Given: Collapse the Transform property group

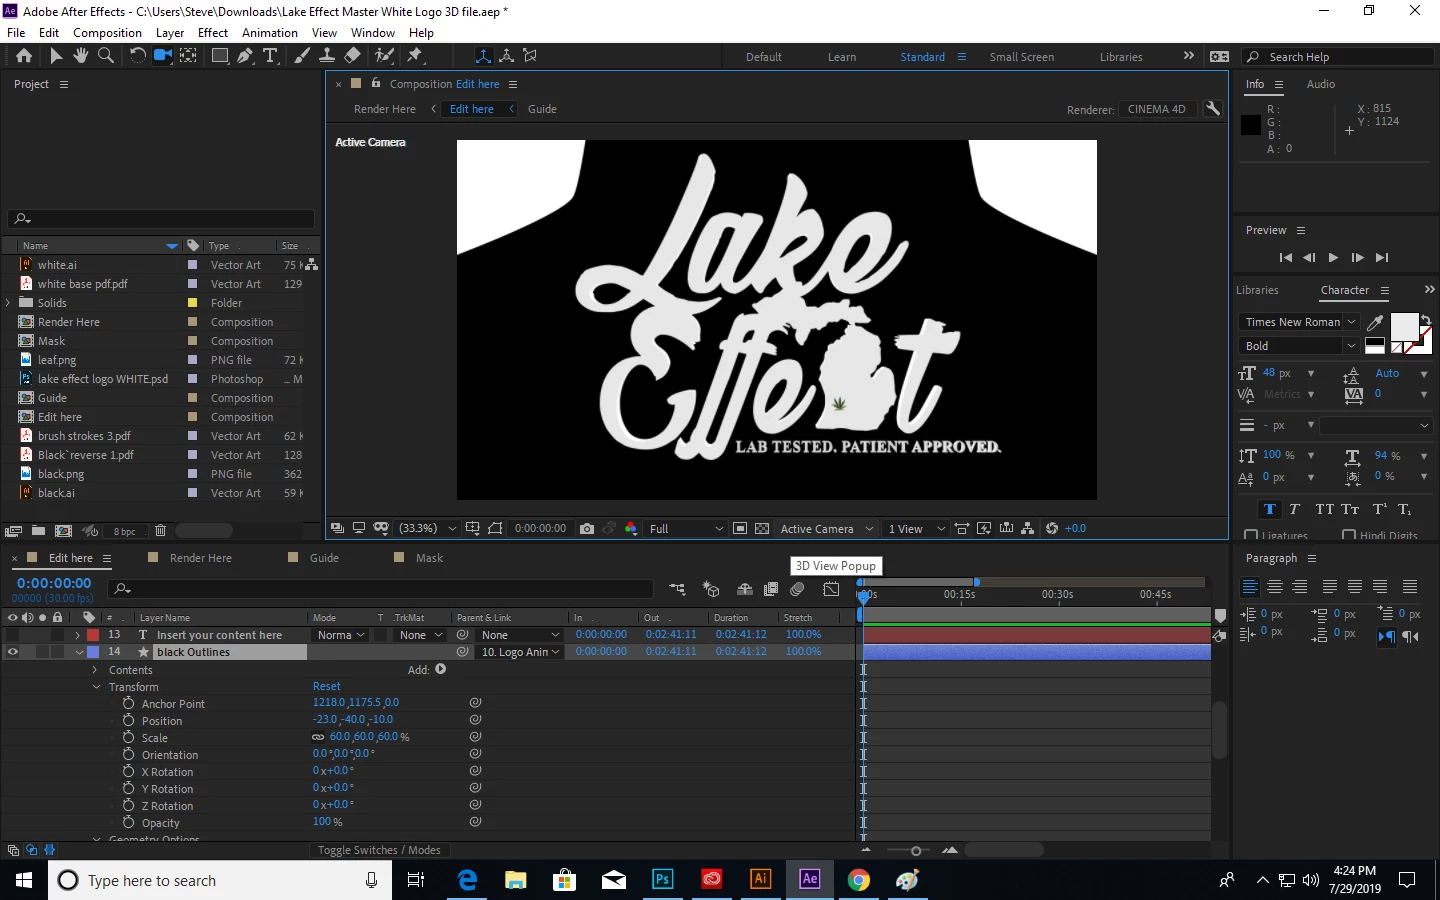Looking at the screenshot, I should [97, 687].
